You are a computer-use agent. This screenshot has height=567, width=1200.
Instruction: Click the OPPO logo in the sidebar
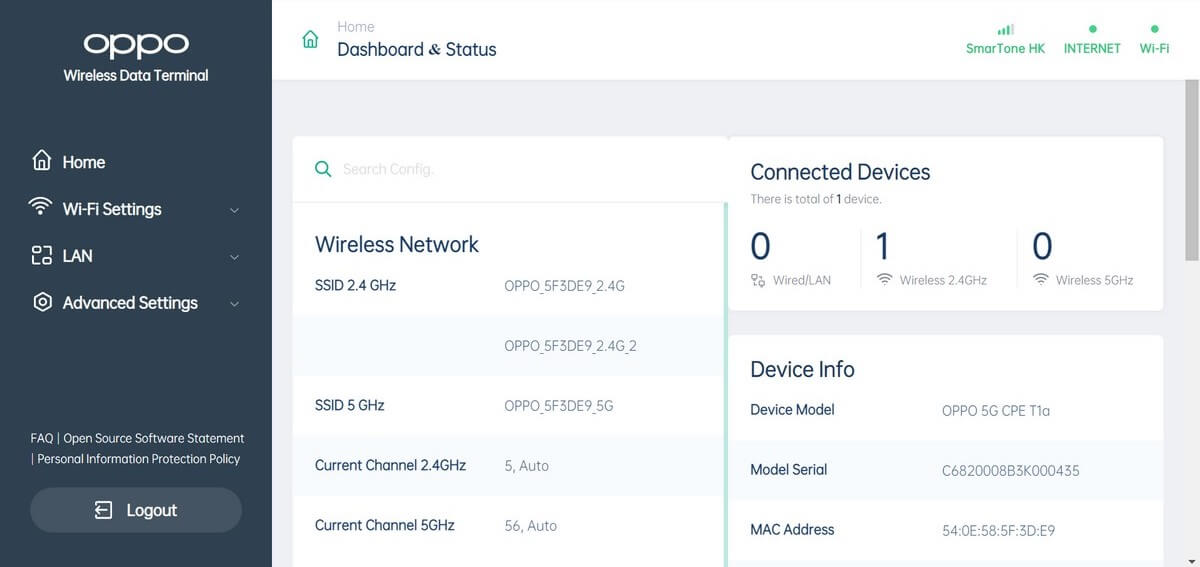[135, 44]
